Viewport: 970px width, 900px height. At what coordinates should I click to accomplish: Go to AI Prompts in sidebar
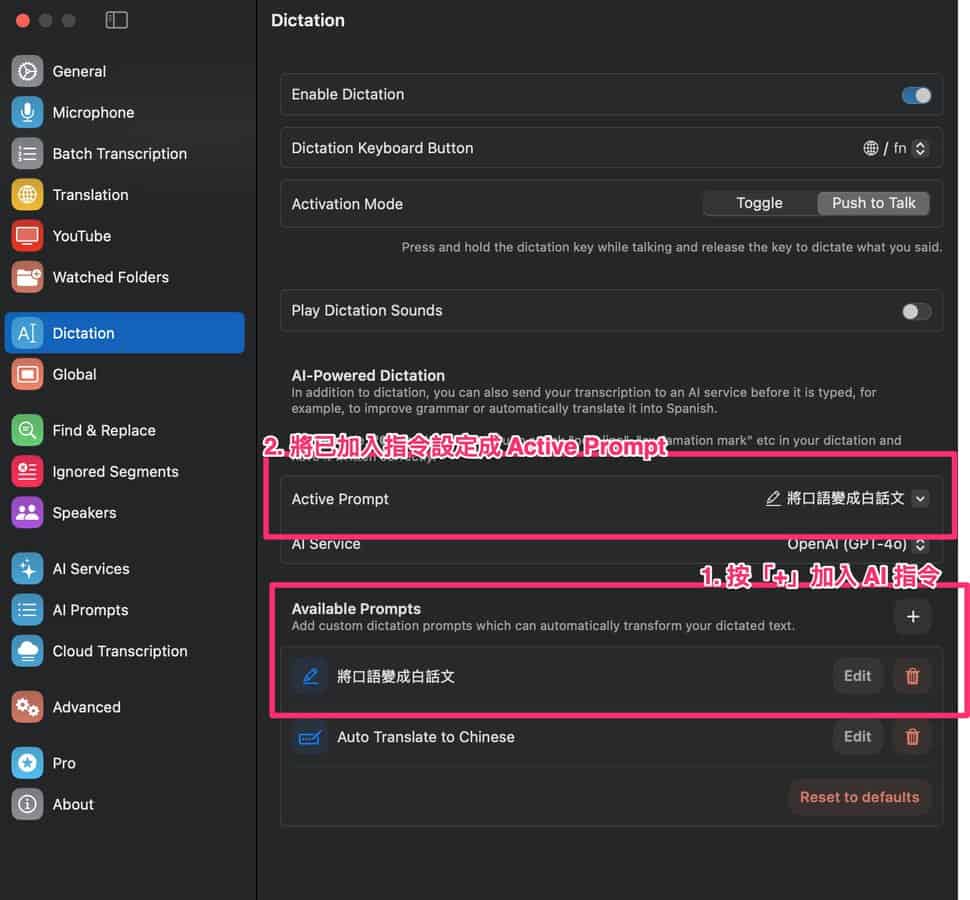click(90, 610)
